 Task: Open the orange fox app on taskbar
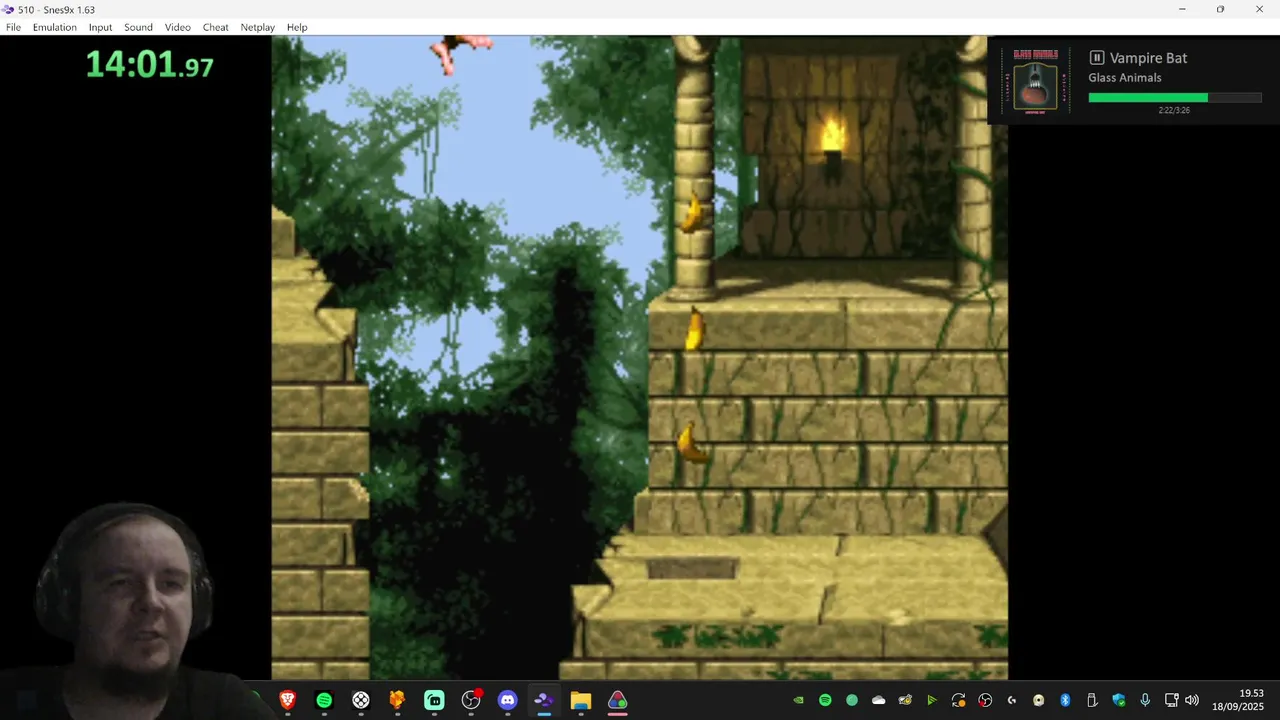click(397, 701)
